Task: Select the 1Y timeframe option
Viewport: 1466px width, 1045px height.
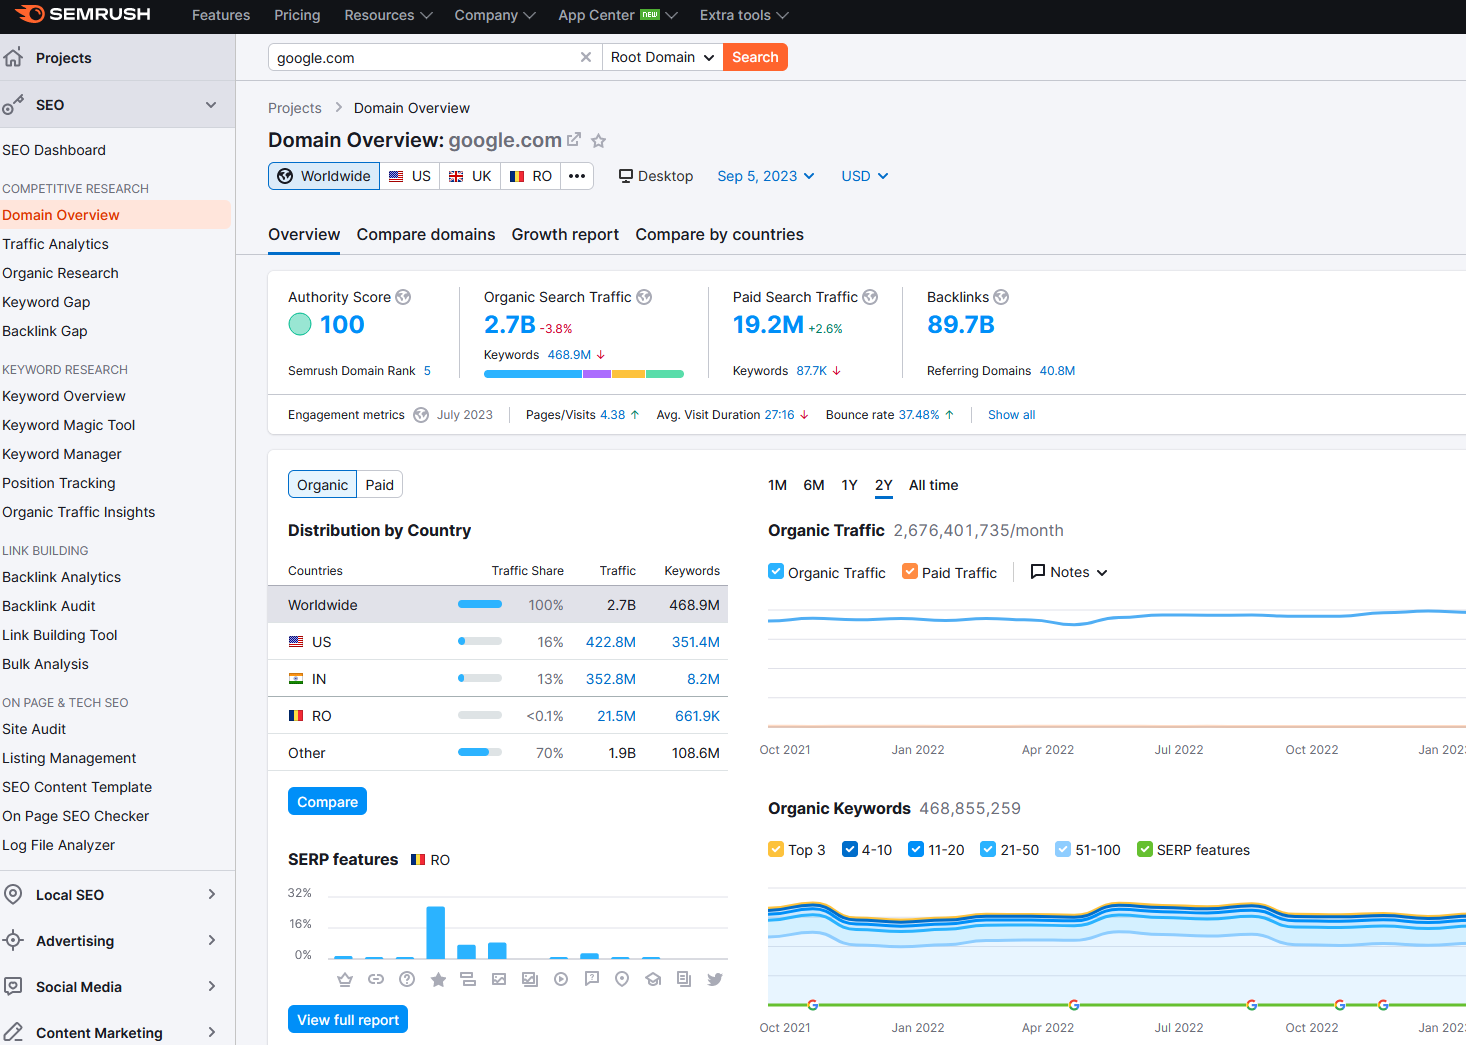Action: [849, 485]
